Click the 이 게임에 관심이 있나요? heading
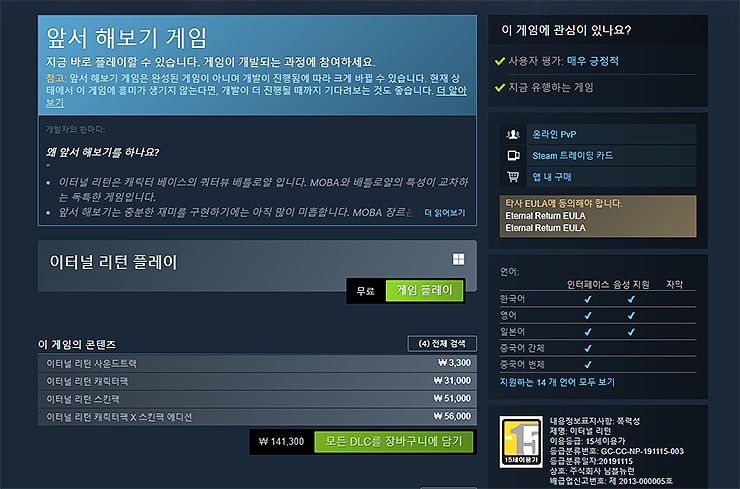Screen dimensions: 740x489 (566, 30)
